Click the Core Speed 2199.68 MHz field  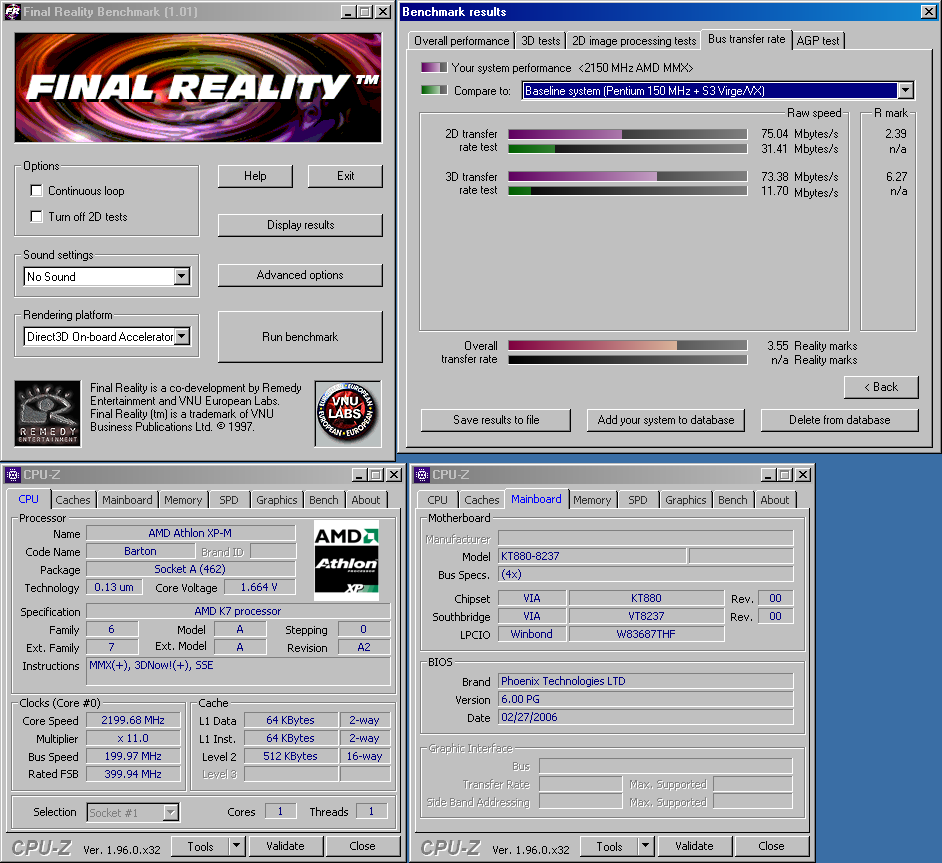point(133,720)
